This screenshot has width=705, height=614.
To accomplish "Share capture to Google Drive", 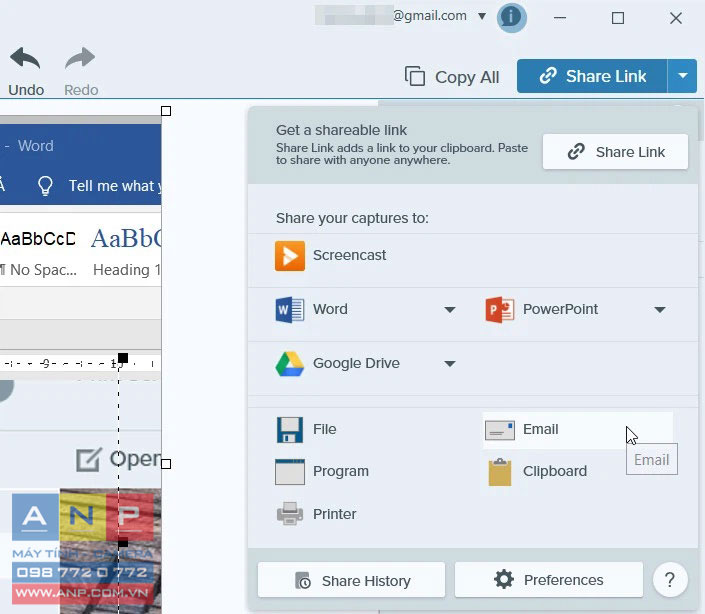I will pos(356,363).
